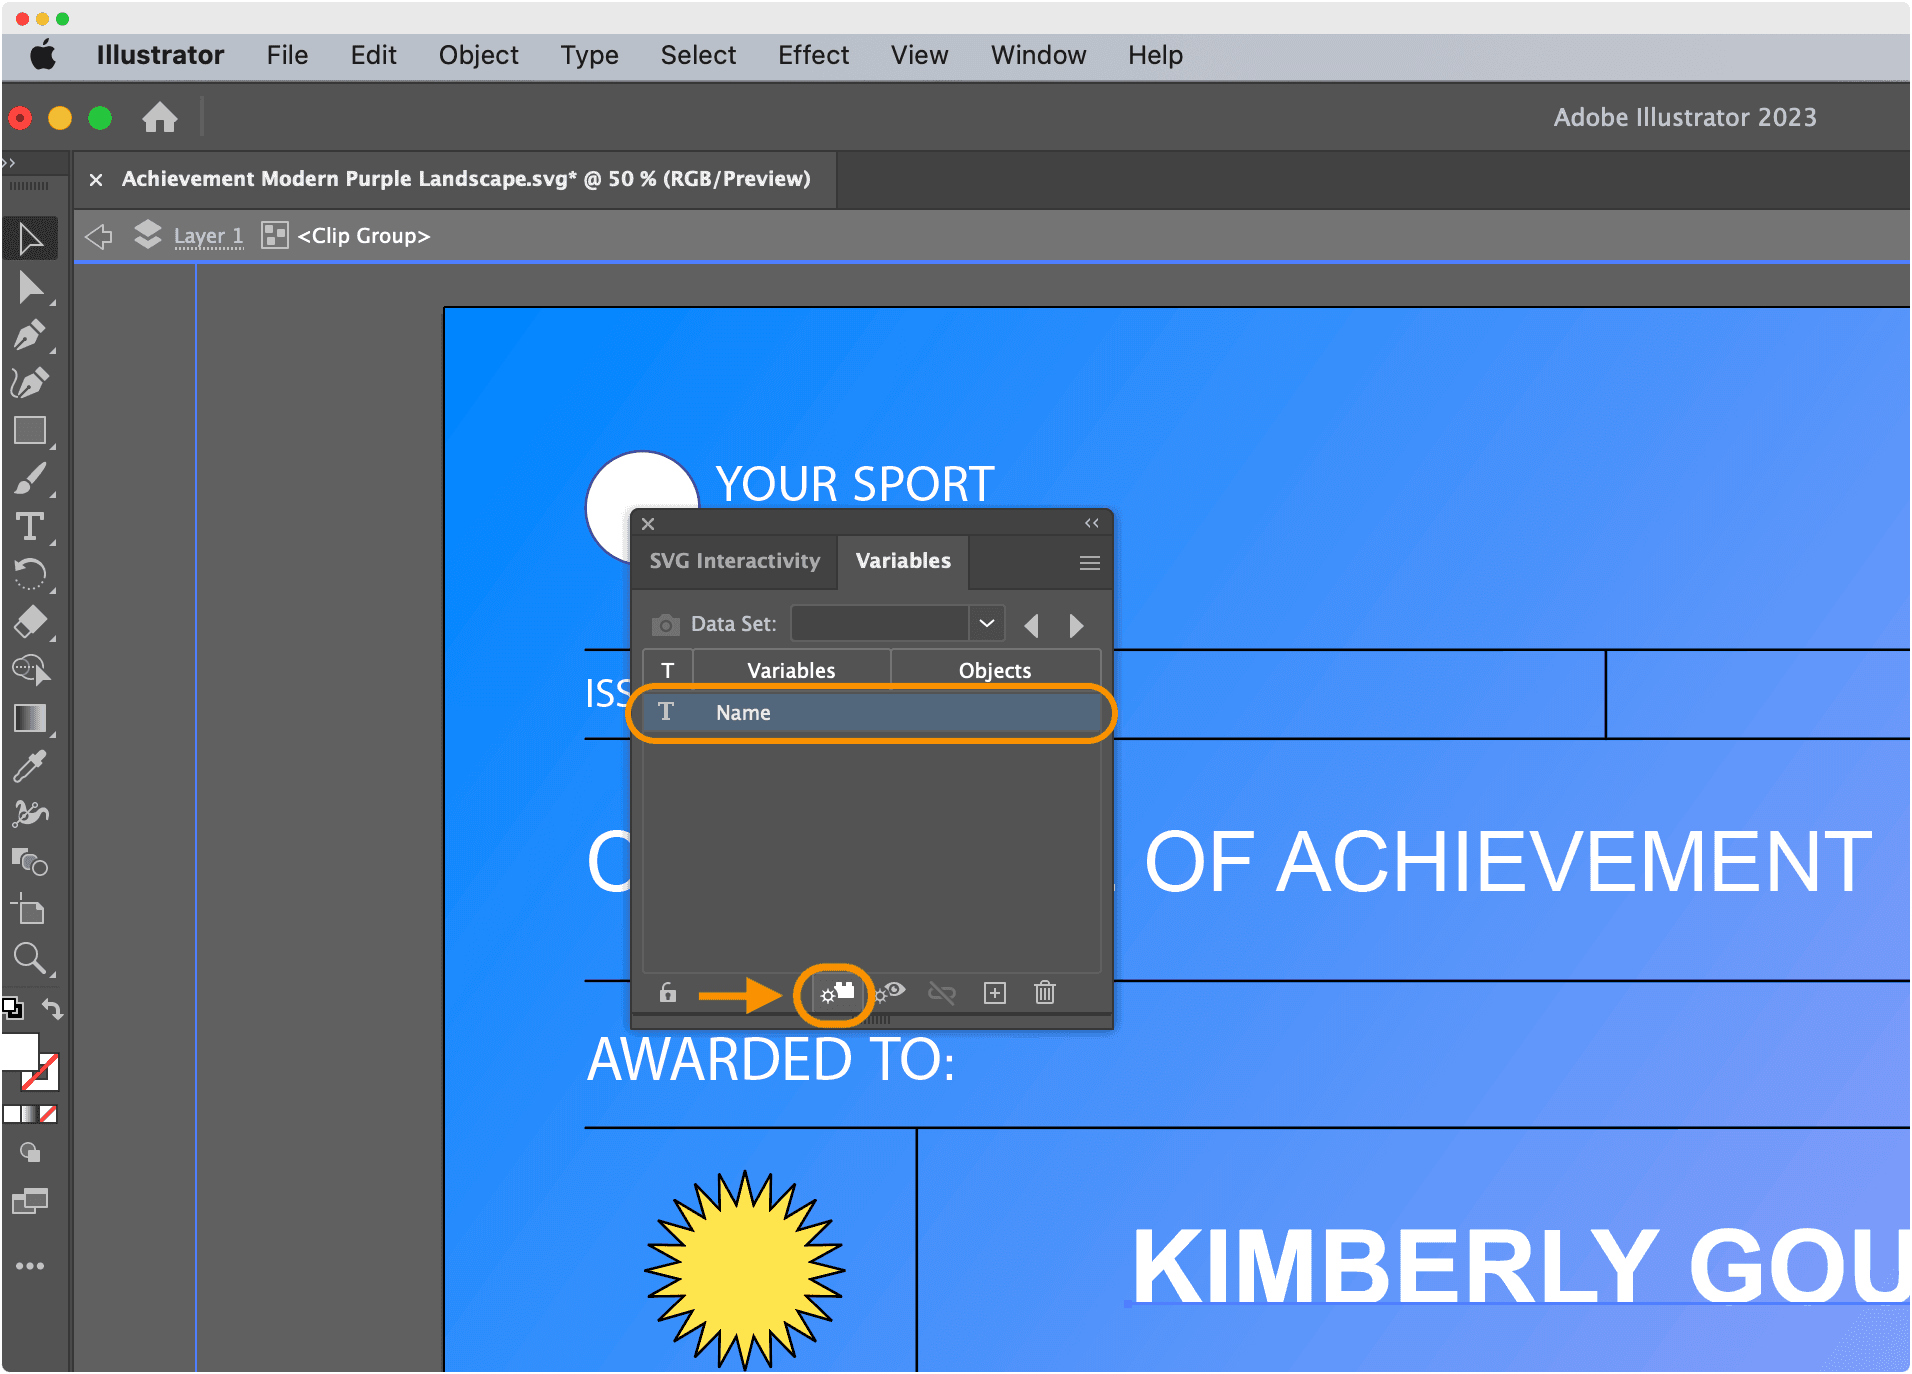The image size is (1912, 1374).
Task: Change the screen mode
Action: click(30, 1201)
